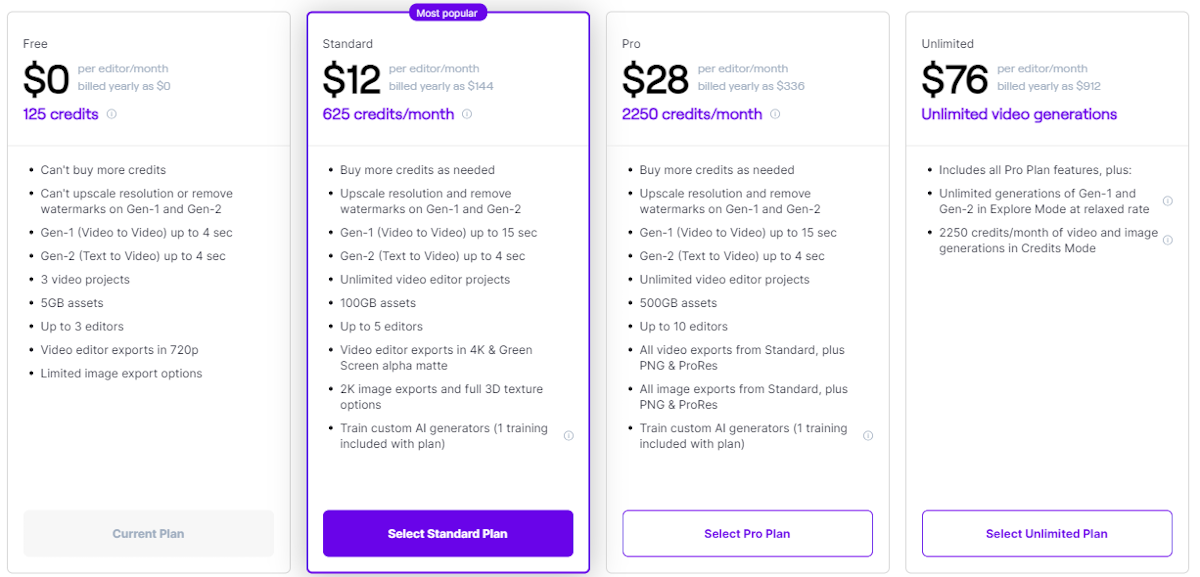1200x577 pixels.
Task: Select the Standard Plan
Action: pos(448,533)
